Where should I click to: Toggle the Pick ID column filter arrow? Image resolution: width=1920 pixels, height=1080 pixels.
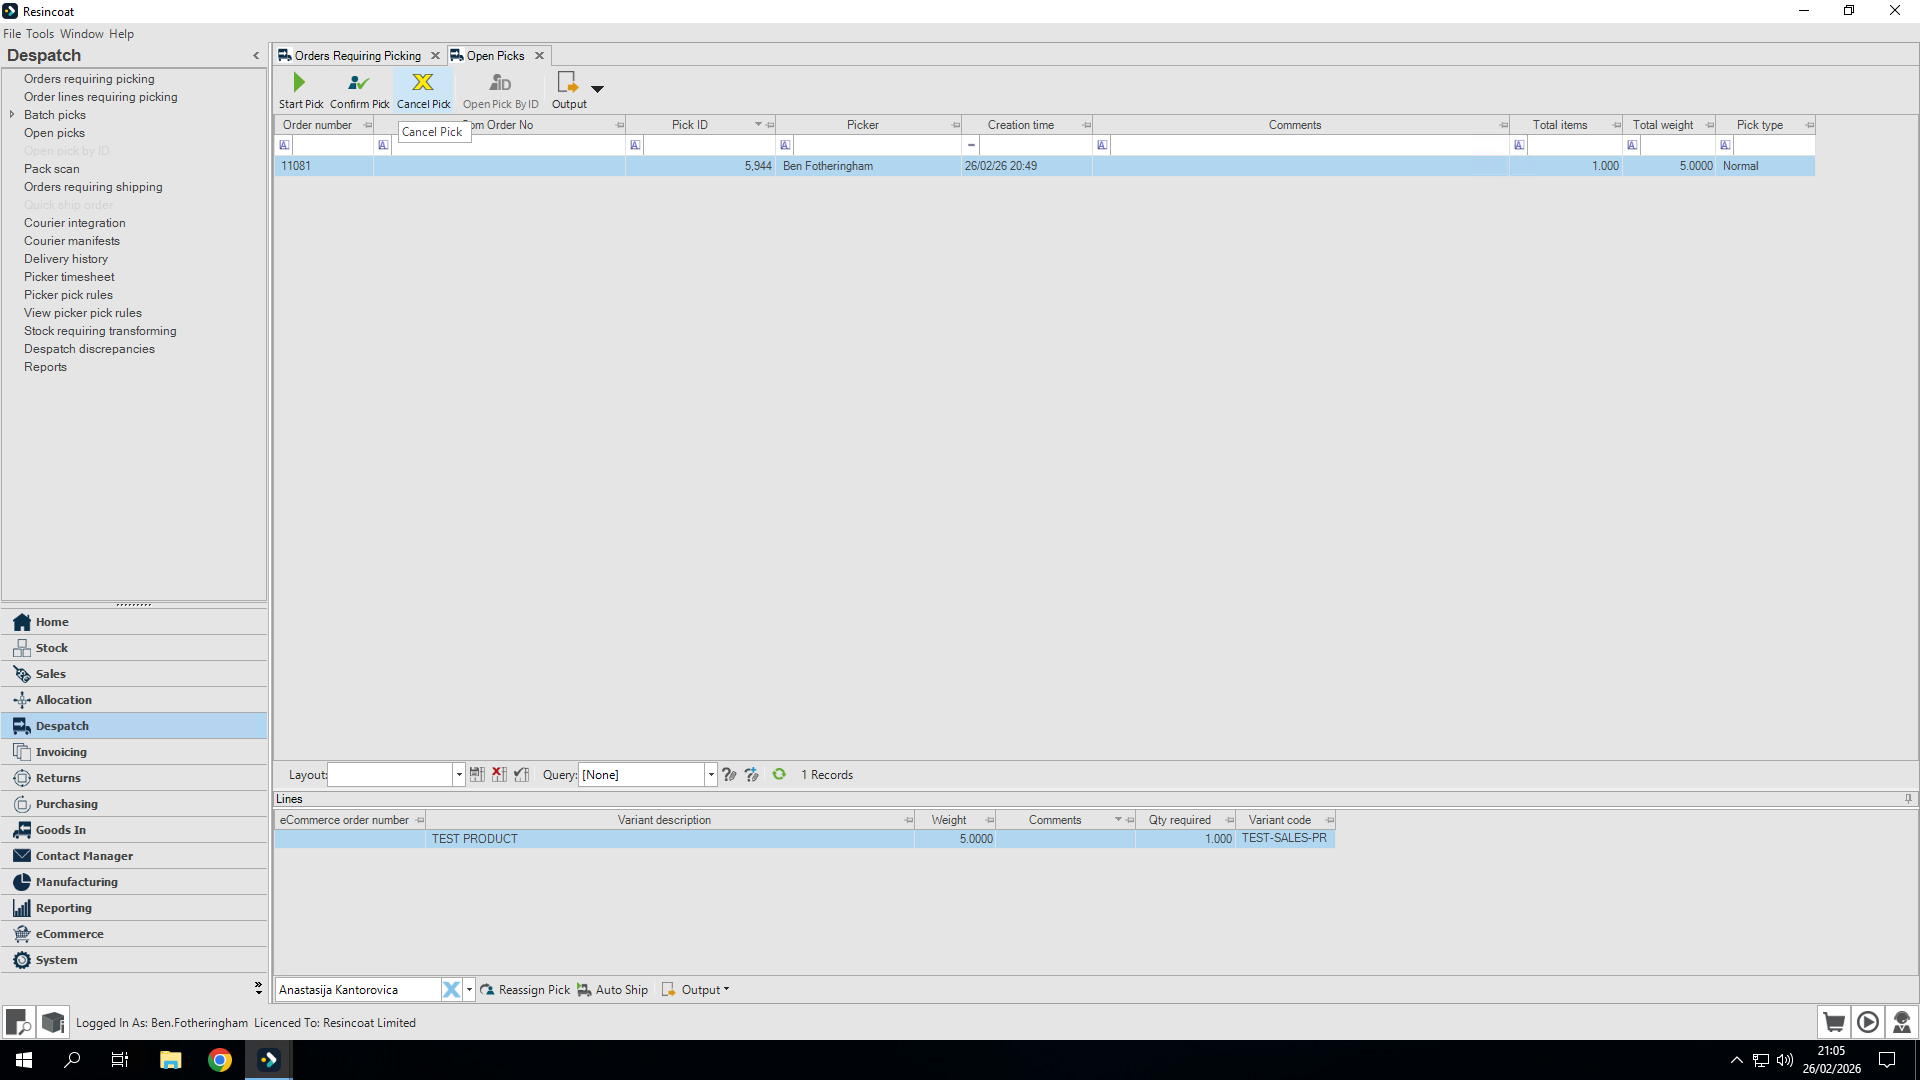(758, 125)
